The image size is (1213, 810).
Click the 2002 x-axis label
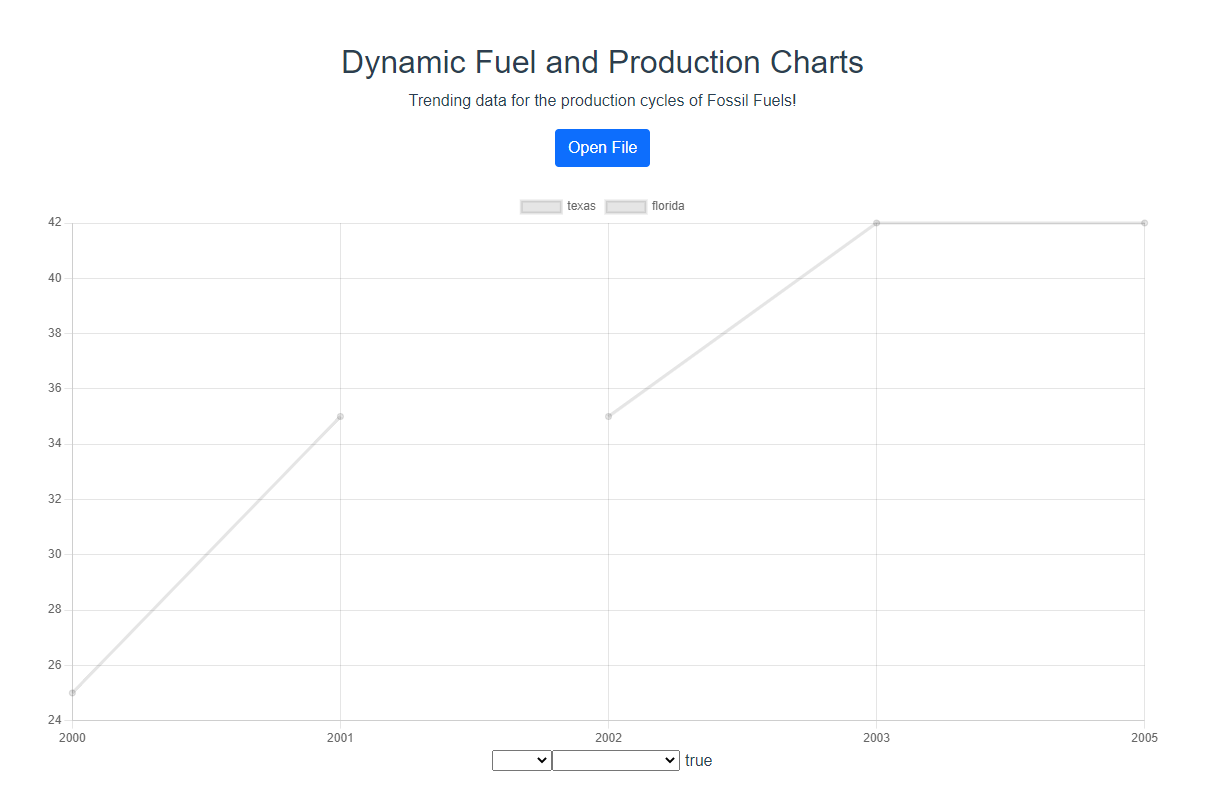608,738
